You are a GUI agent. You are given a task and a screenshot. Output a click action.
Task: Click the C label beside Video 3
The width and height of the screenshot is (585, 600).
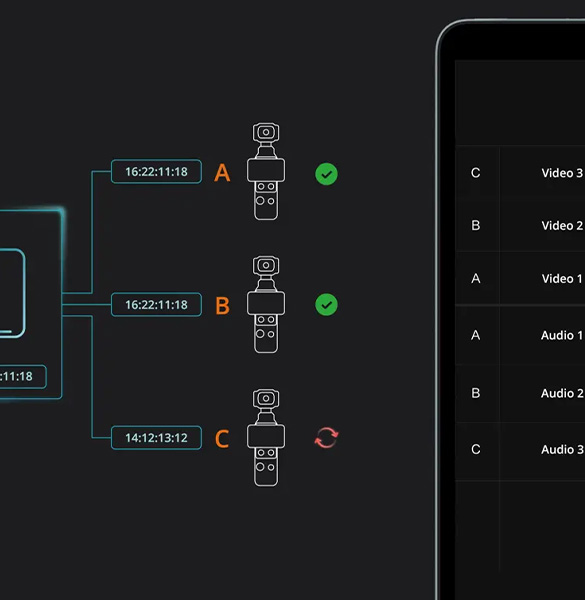tap(476, 173)
